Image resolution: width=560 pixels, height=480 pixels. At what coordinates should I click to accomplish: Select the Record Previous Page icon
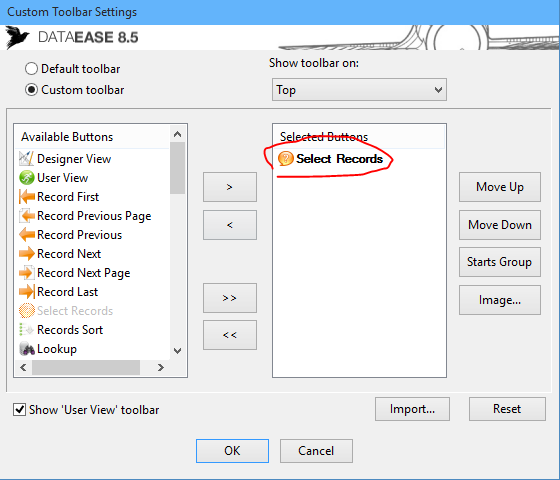point(26,215)
